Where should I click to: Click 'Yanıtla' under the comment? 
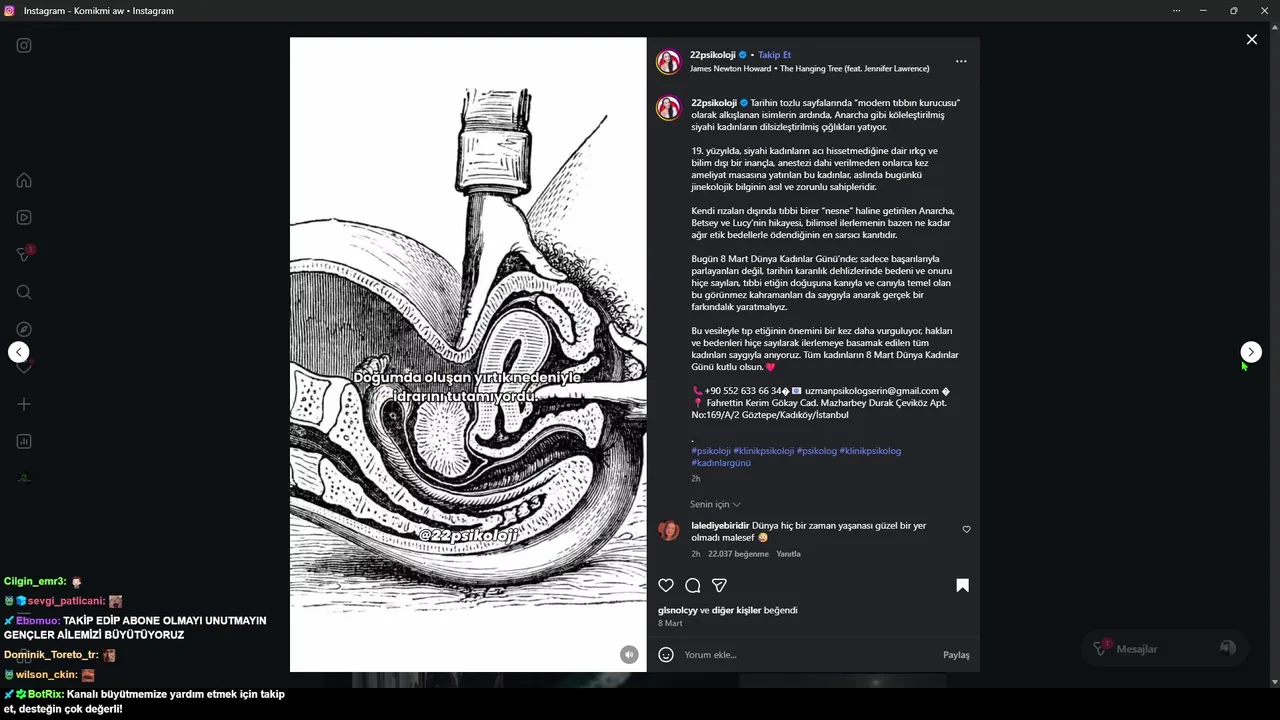tap(788, 554)
